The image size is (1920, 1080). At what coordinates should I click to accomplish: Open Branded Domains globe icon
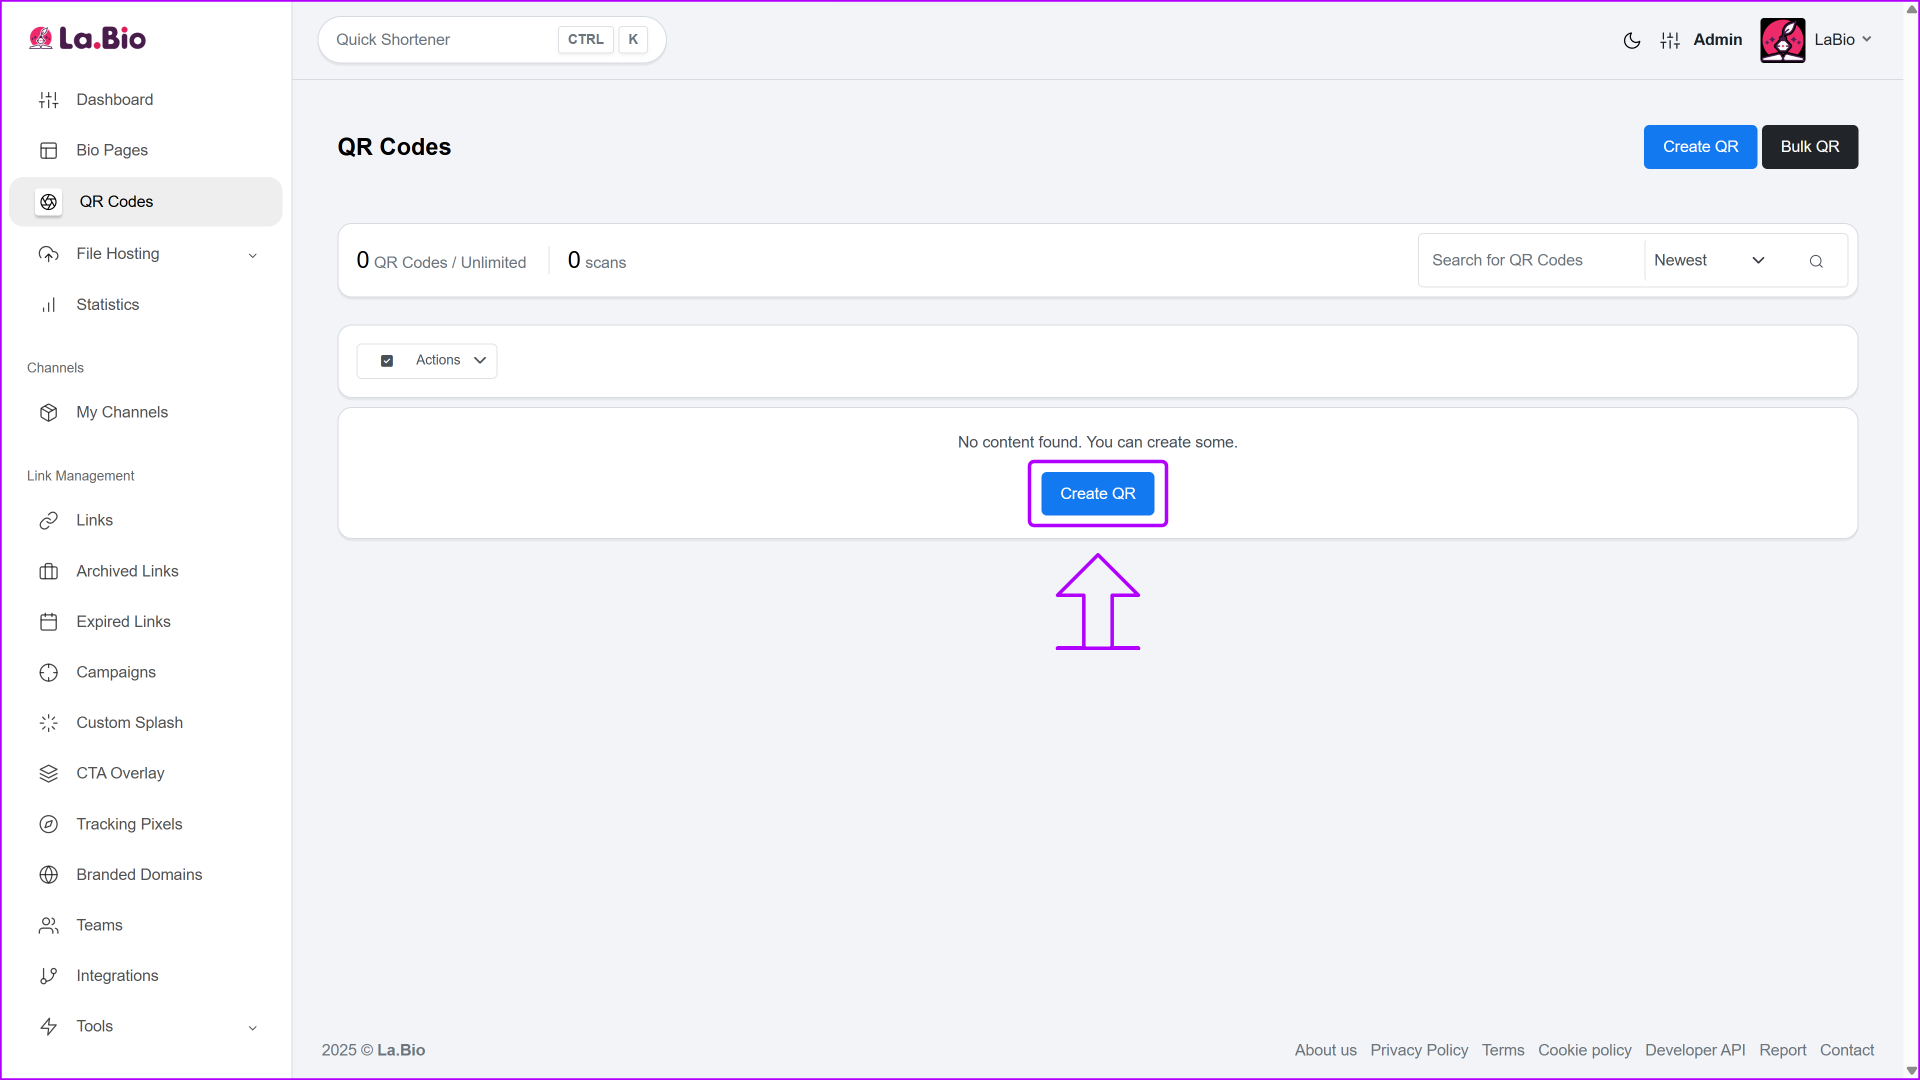(x=48, y=874)
